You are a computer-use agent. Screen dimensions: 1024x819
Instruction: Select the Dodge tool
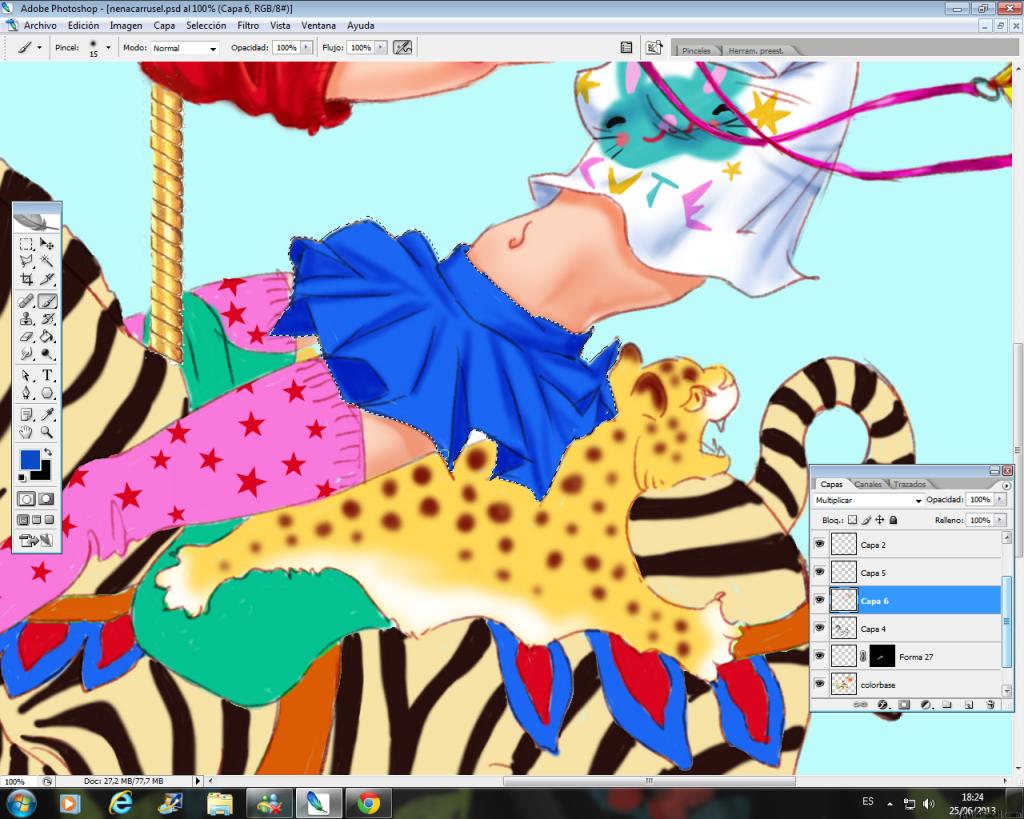47,354
